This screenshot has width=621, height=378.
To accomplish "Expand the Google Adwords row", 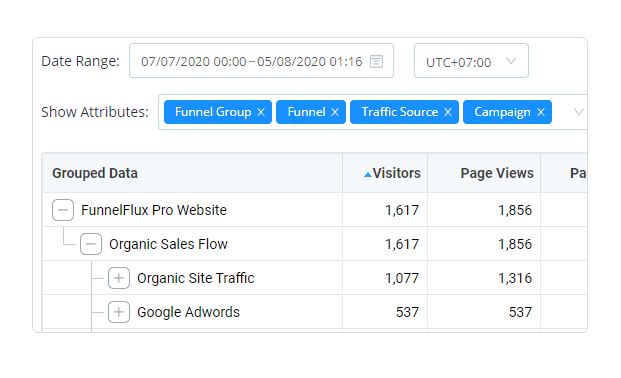I will pos(119,312).
